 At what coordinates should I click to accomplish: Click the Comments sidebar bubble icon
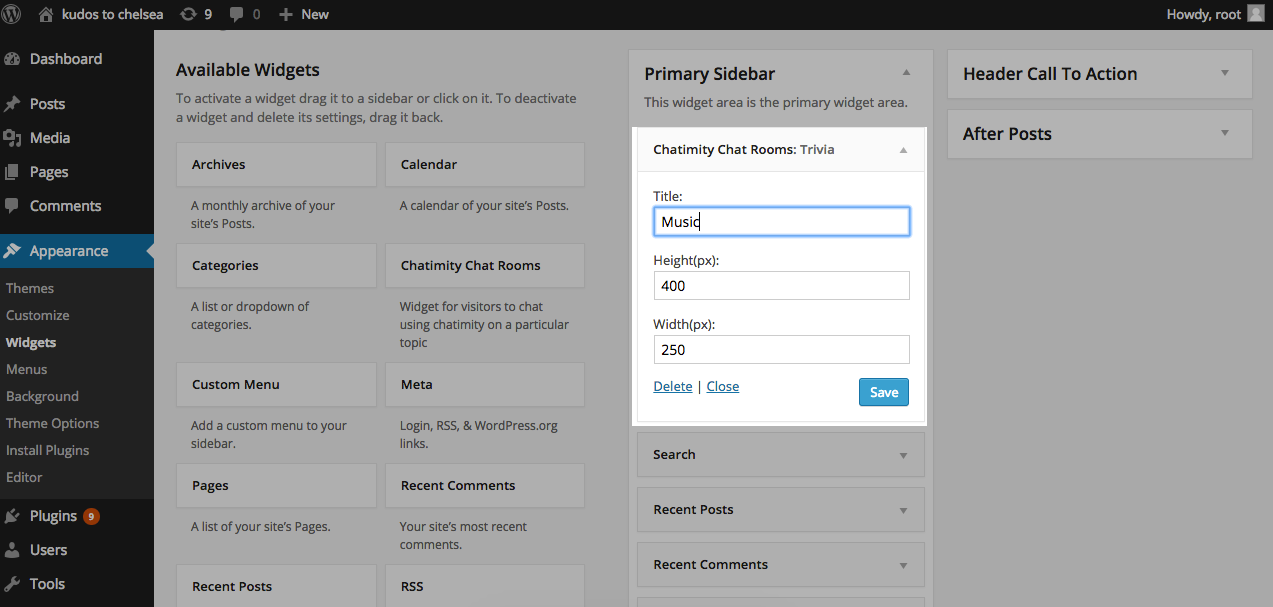click(x=12, y=206)
